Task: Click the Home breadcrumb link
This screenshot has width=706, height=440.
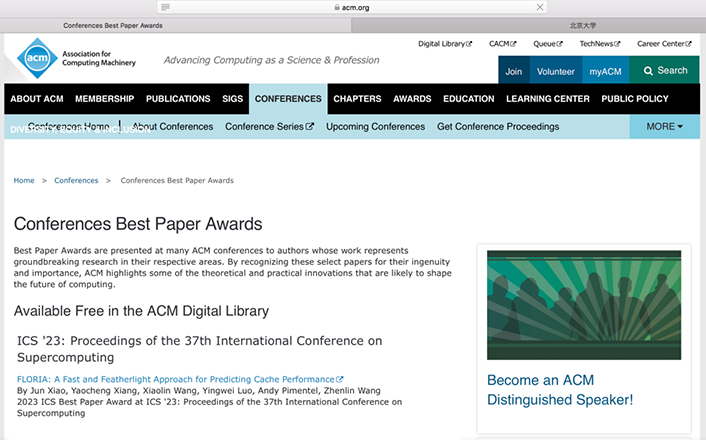Action: [23, 181]
